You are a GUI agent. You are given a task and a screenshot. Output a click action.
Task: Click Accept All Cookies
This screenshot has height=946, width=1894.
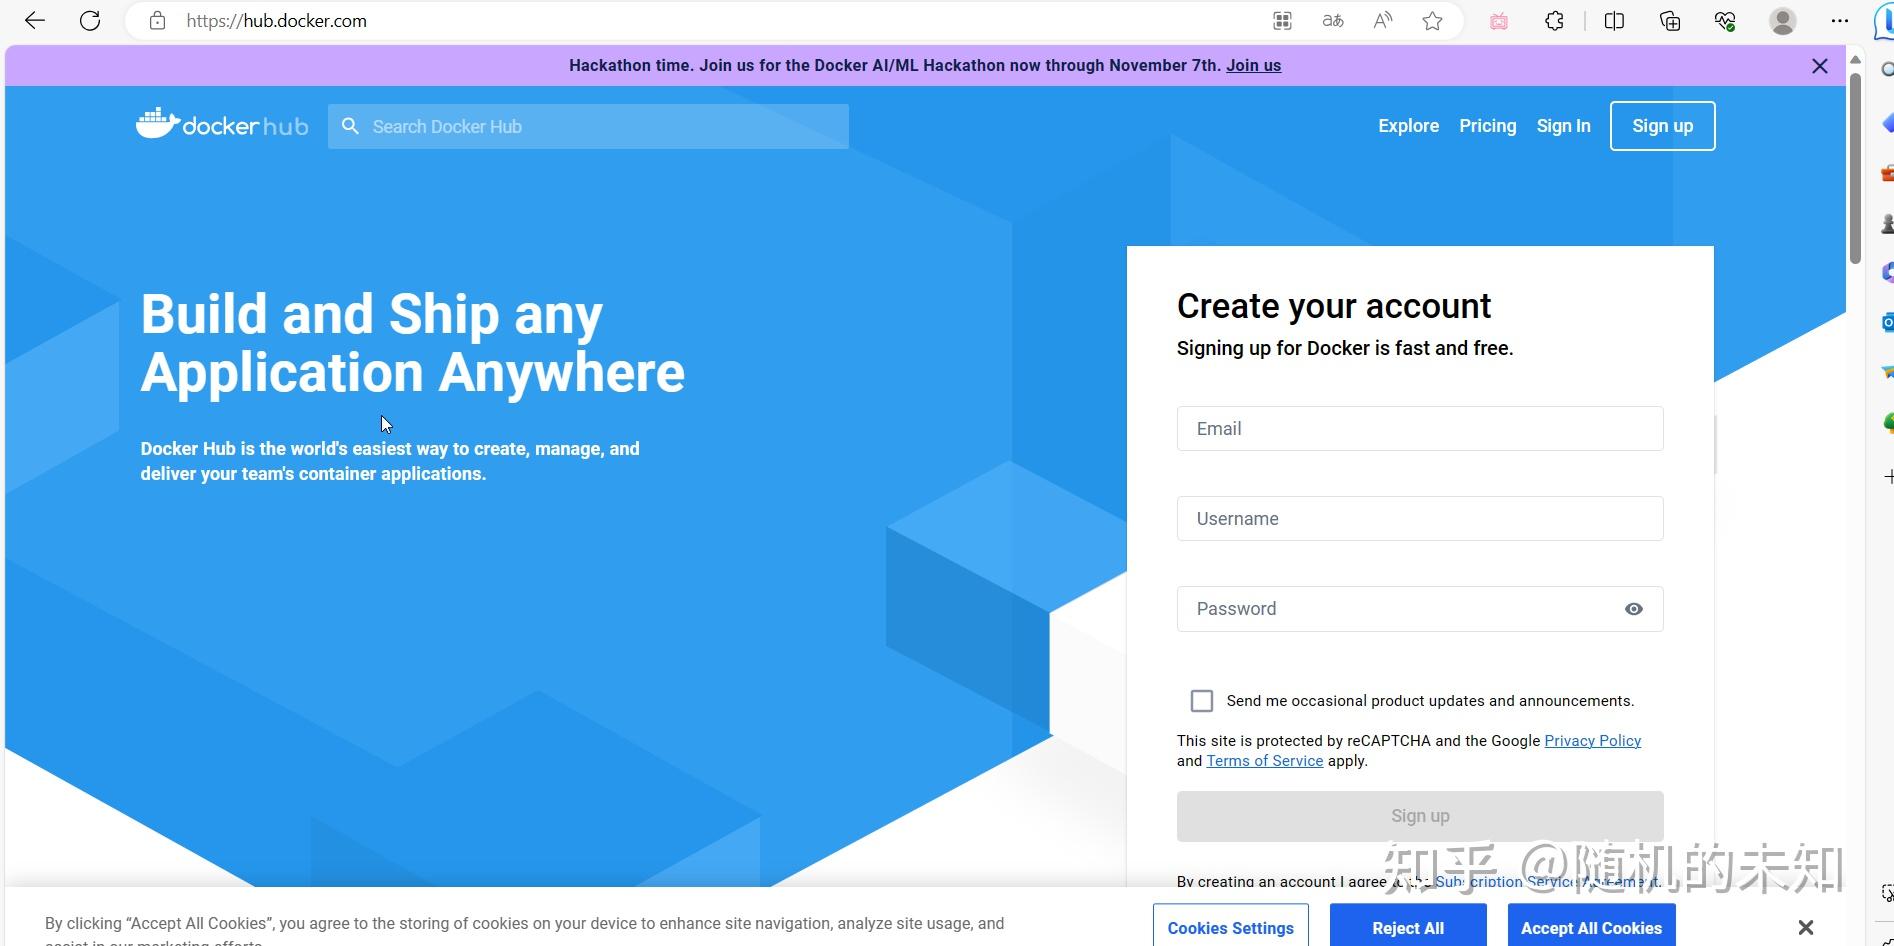[x=1590, y=928]
